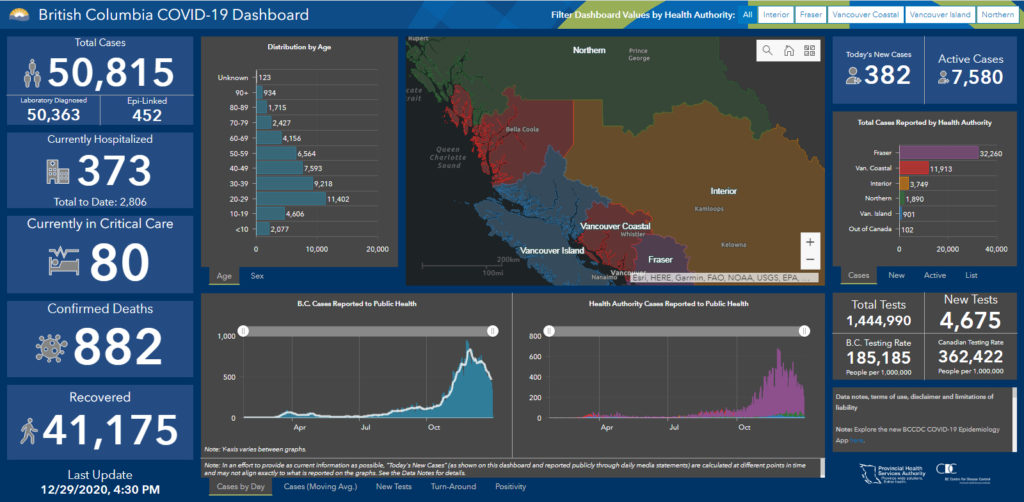Viewport: 1024px width, 502px height.
Task: Click the Fraser bar in health authority chart
Action: point(938,152)
